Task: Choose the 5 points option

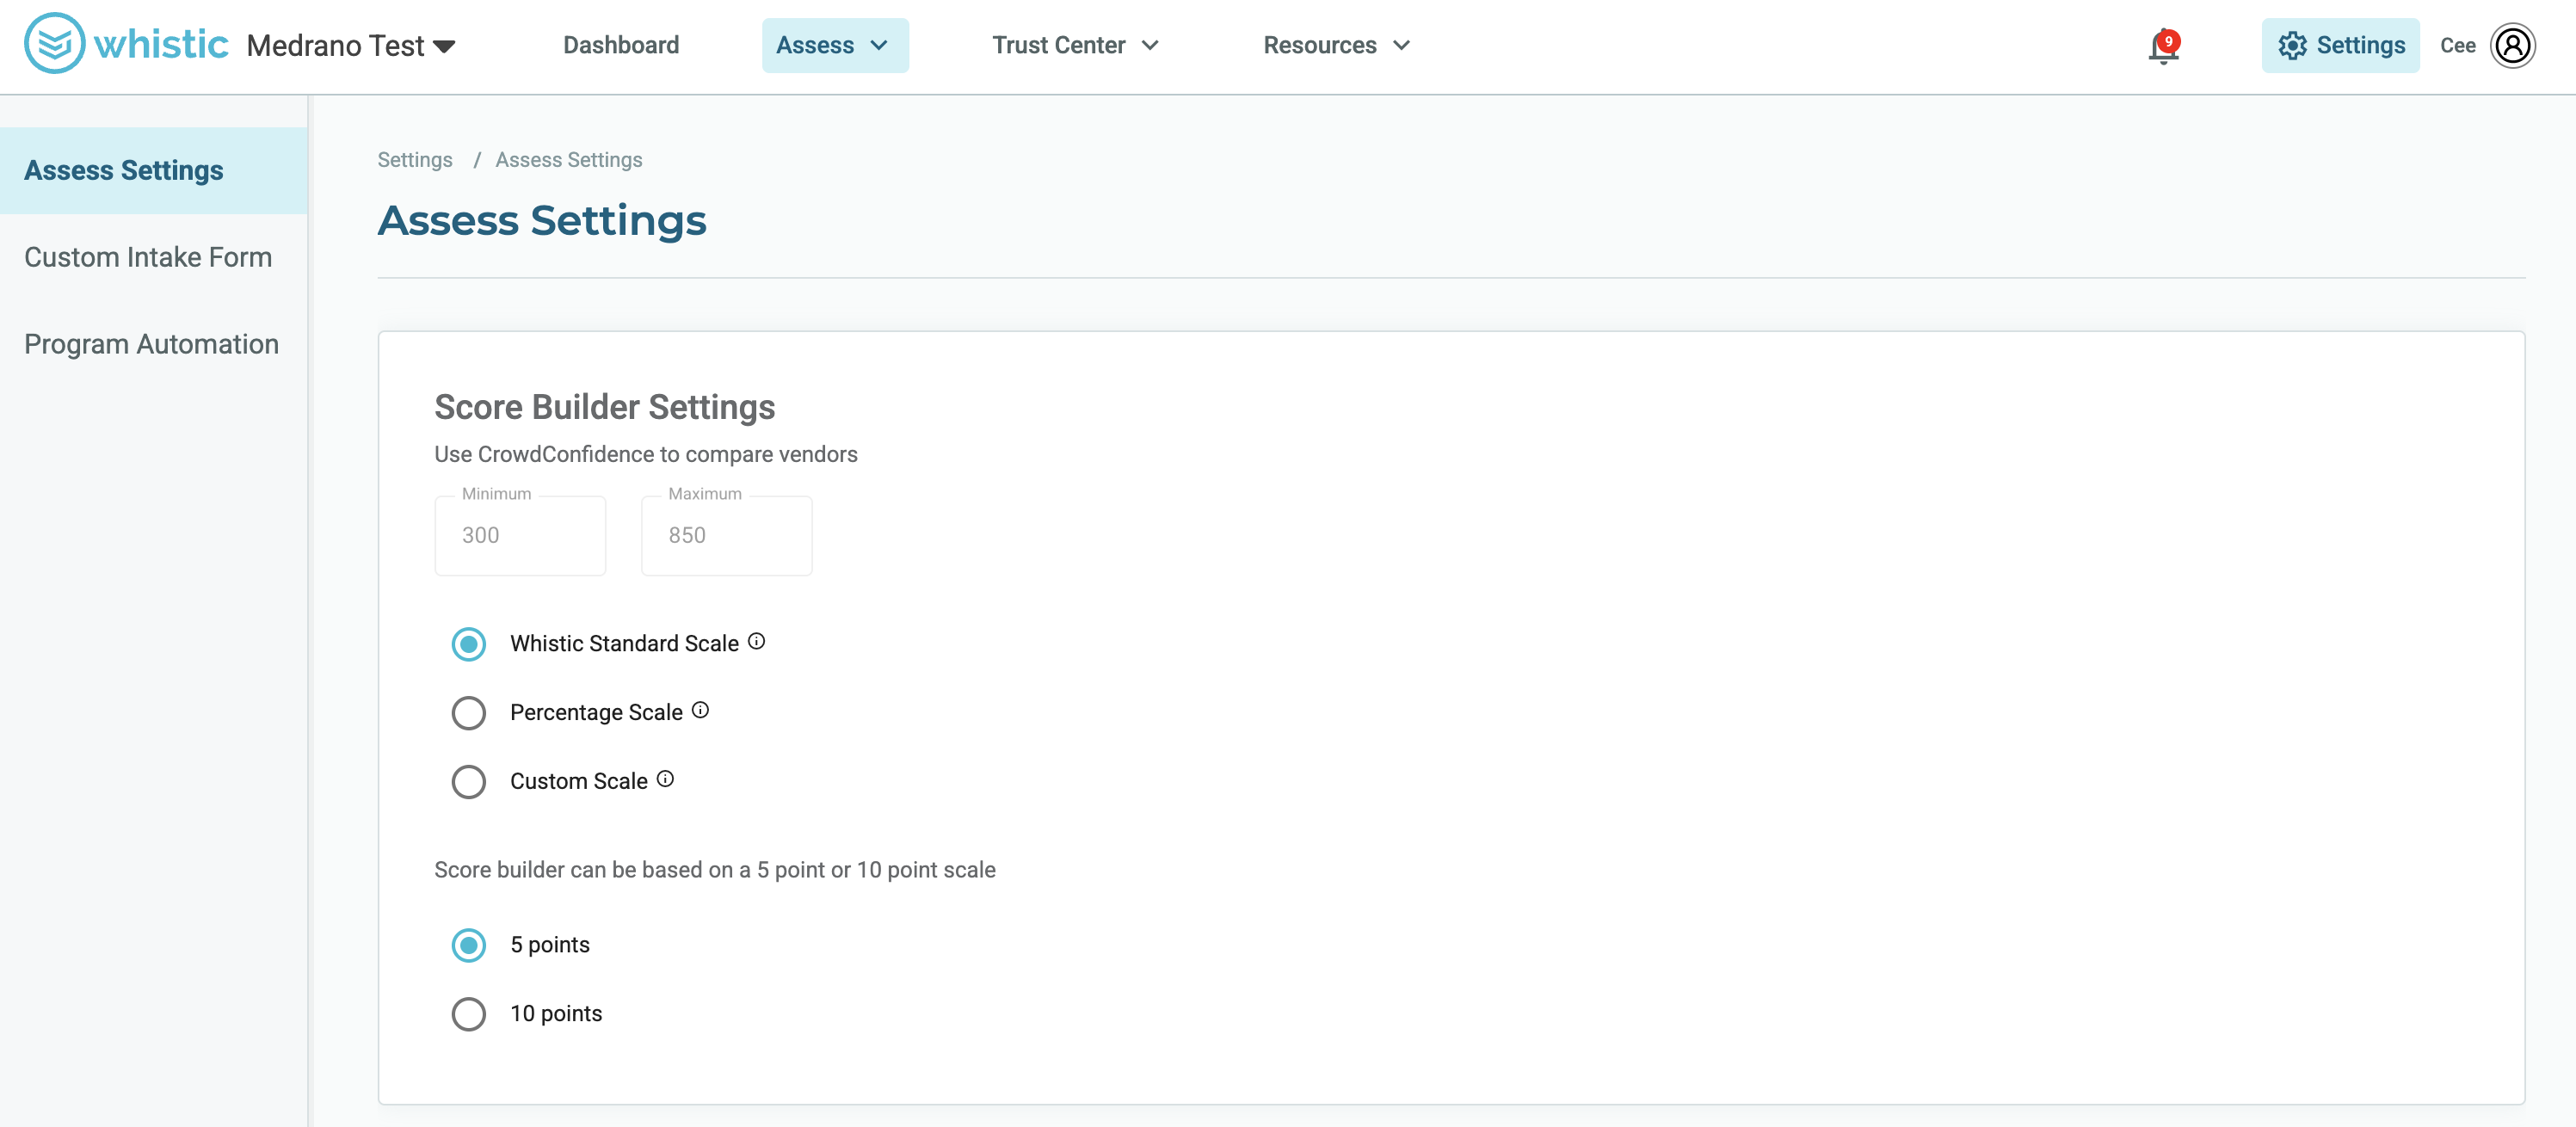Action: [x=469, y=945]
